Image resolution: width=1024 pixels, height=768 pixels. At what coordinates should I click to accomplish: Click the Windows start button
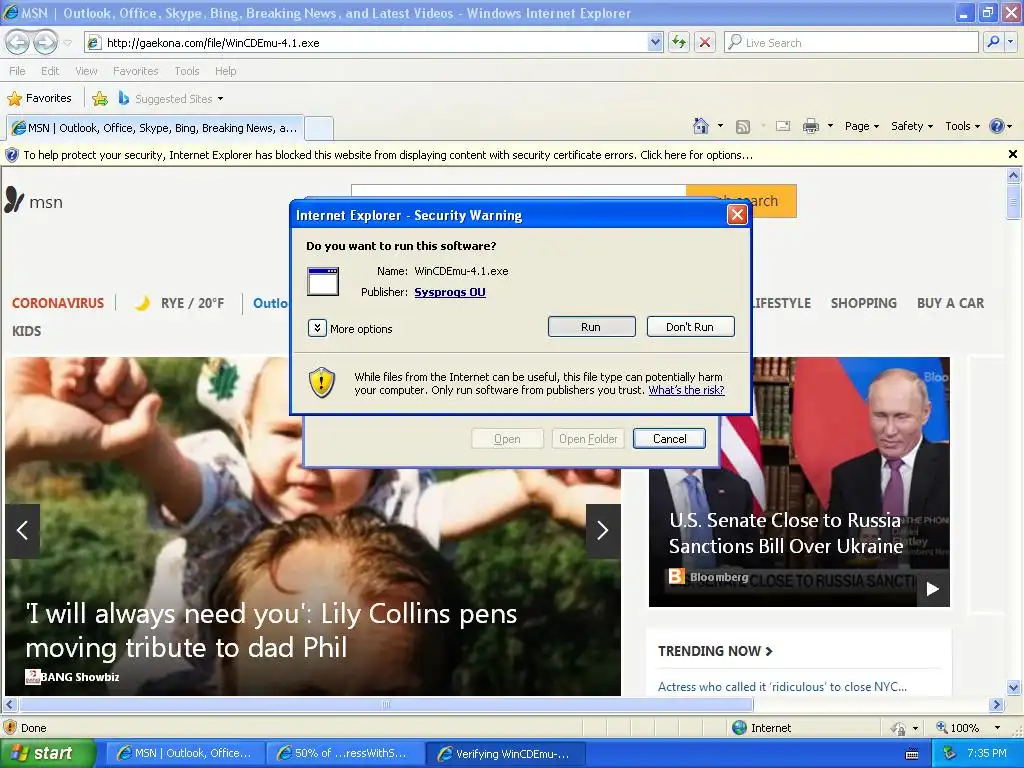48,753
